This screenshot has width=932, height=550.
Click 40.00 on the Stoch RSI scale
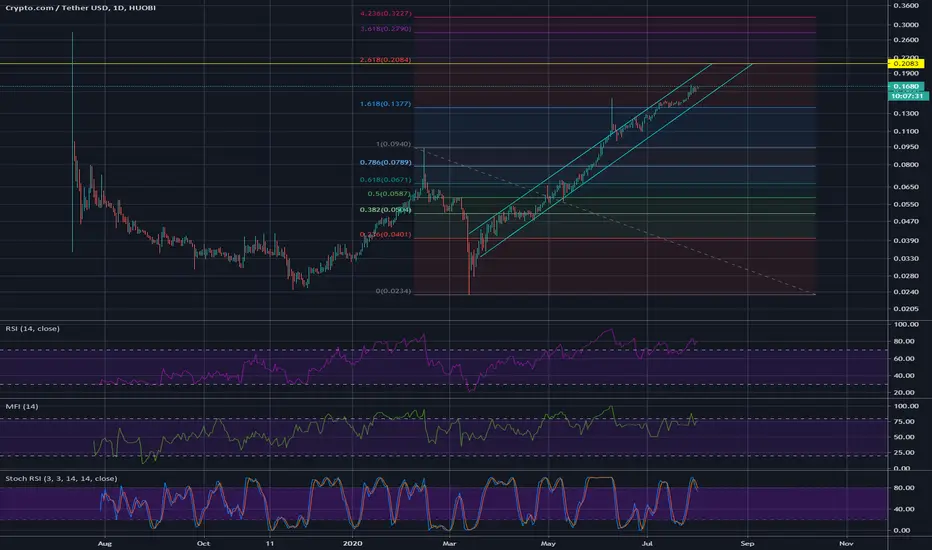(903, 509)
